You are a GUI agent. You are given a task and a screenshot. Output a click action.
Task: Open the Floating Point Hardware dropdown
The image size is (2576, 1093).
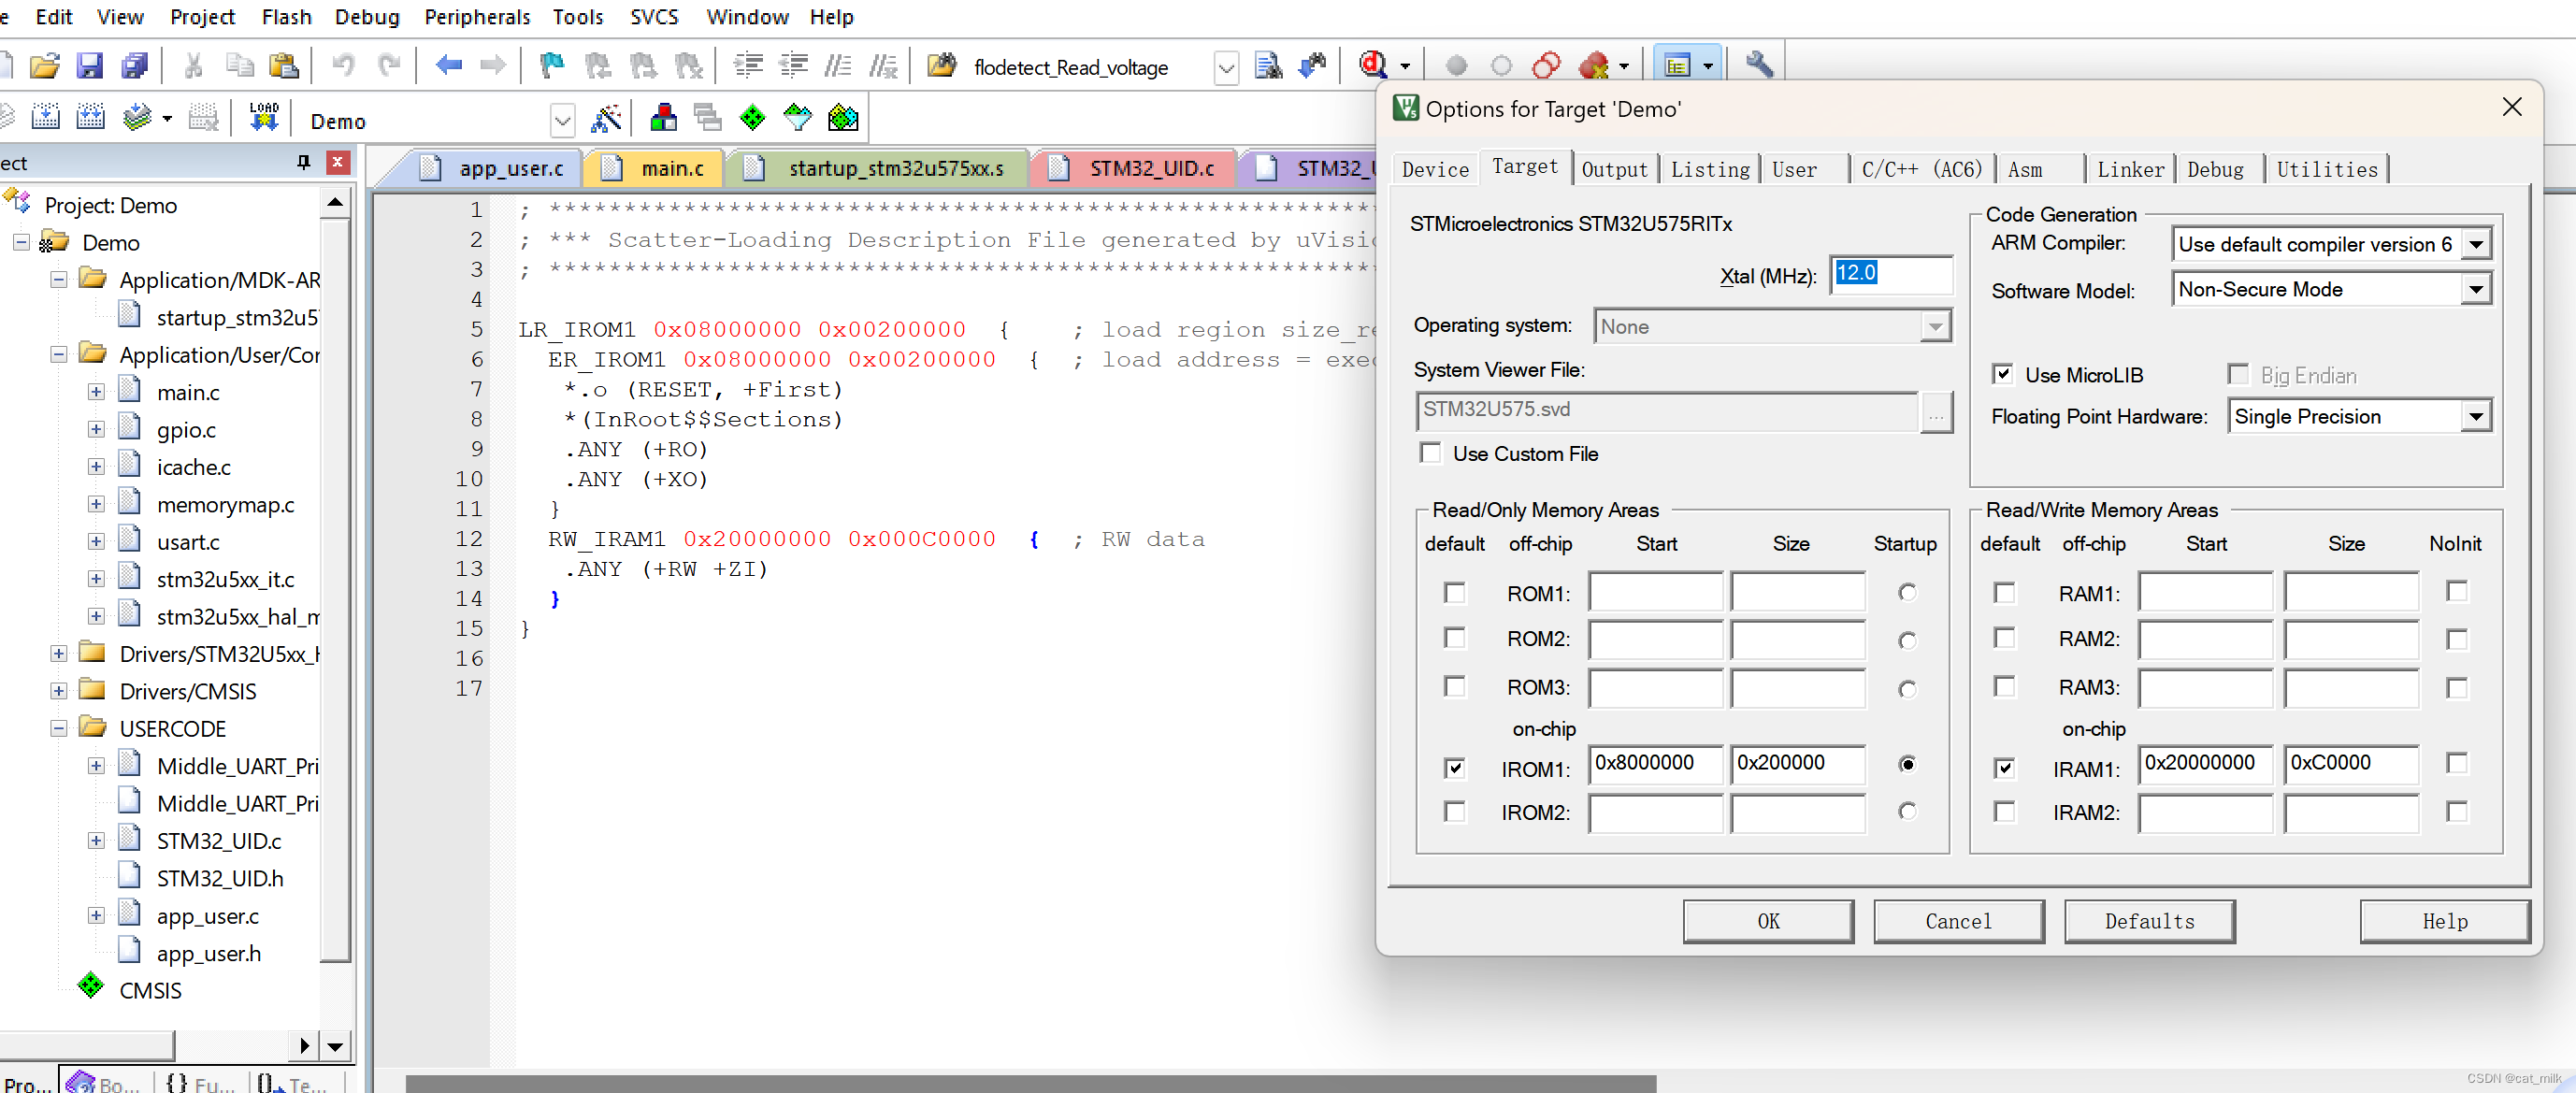pos(2476,416)
